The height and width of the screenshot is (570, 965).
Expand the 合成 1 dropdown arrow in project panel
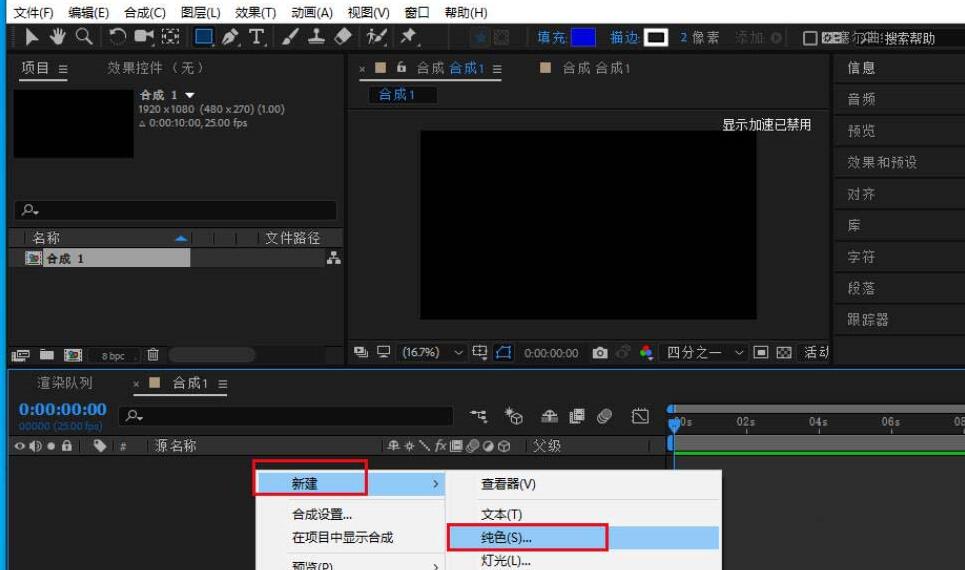coord(190,95)
